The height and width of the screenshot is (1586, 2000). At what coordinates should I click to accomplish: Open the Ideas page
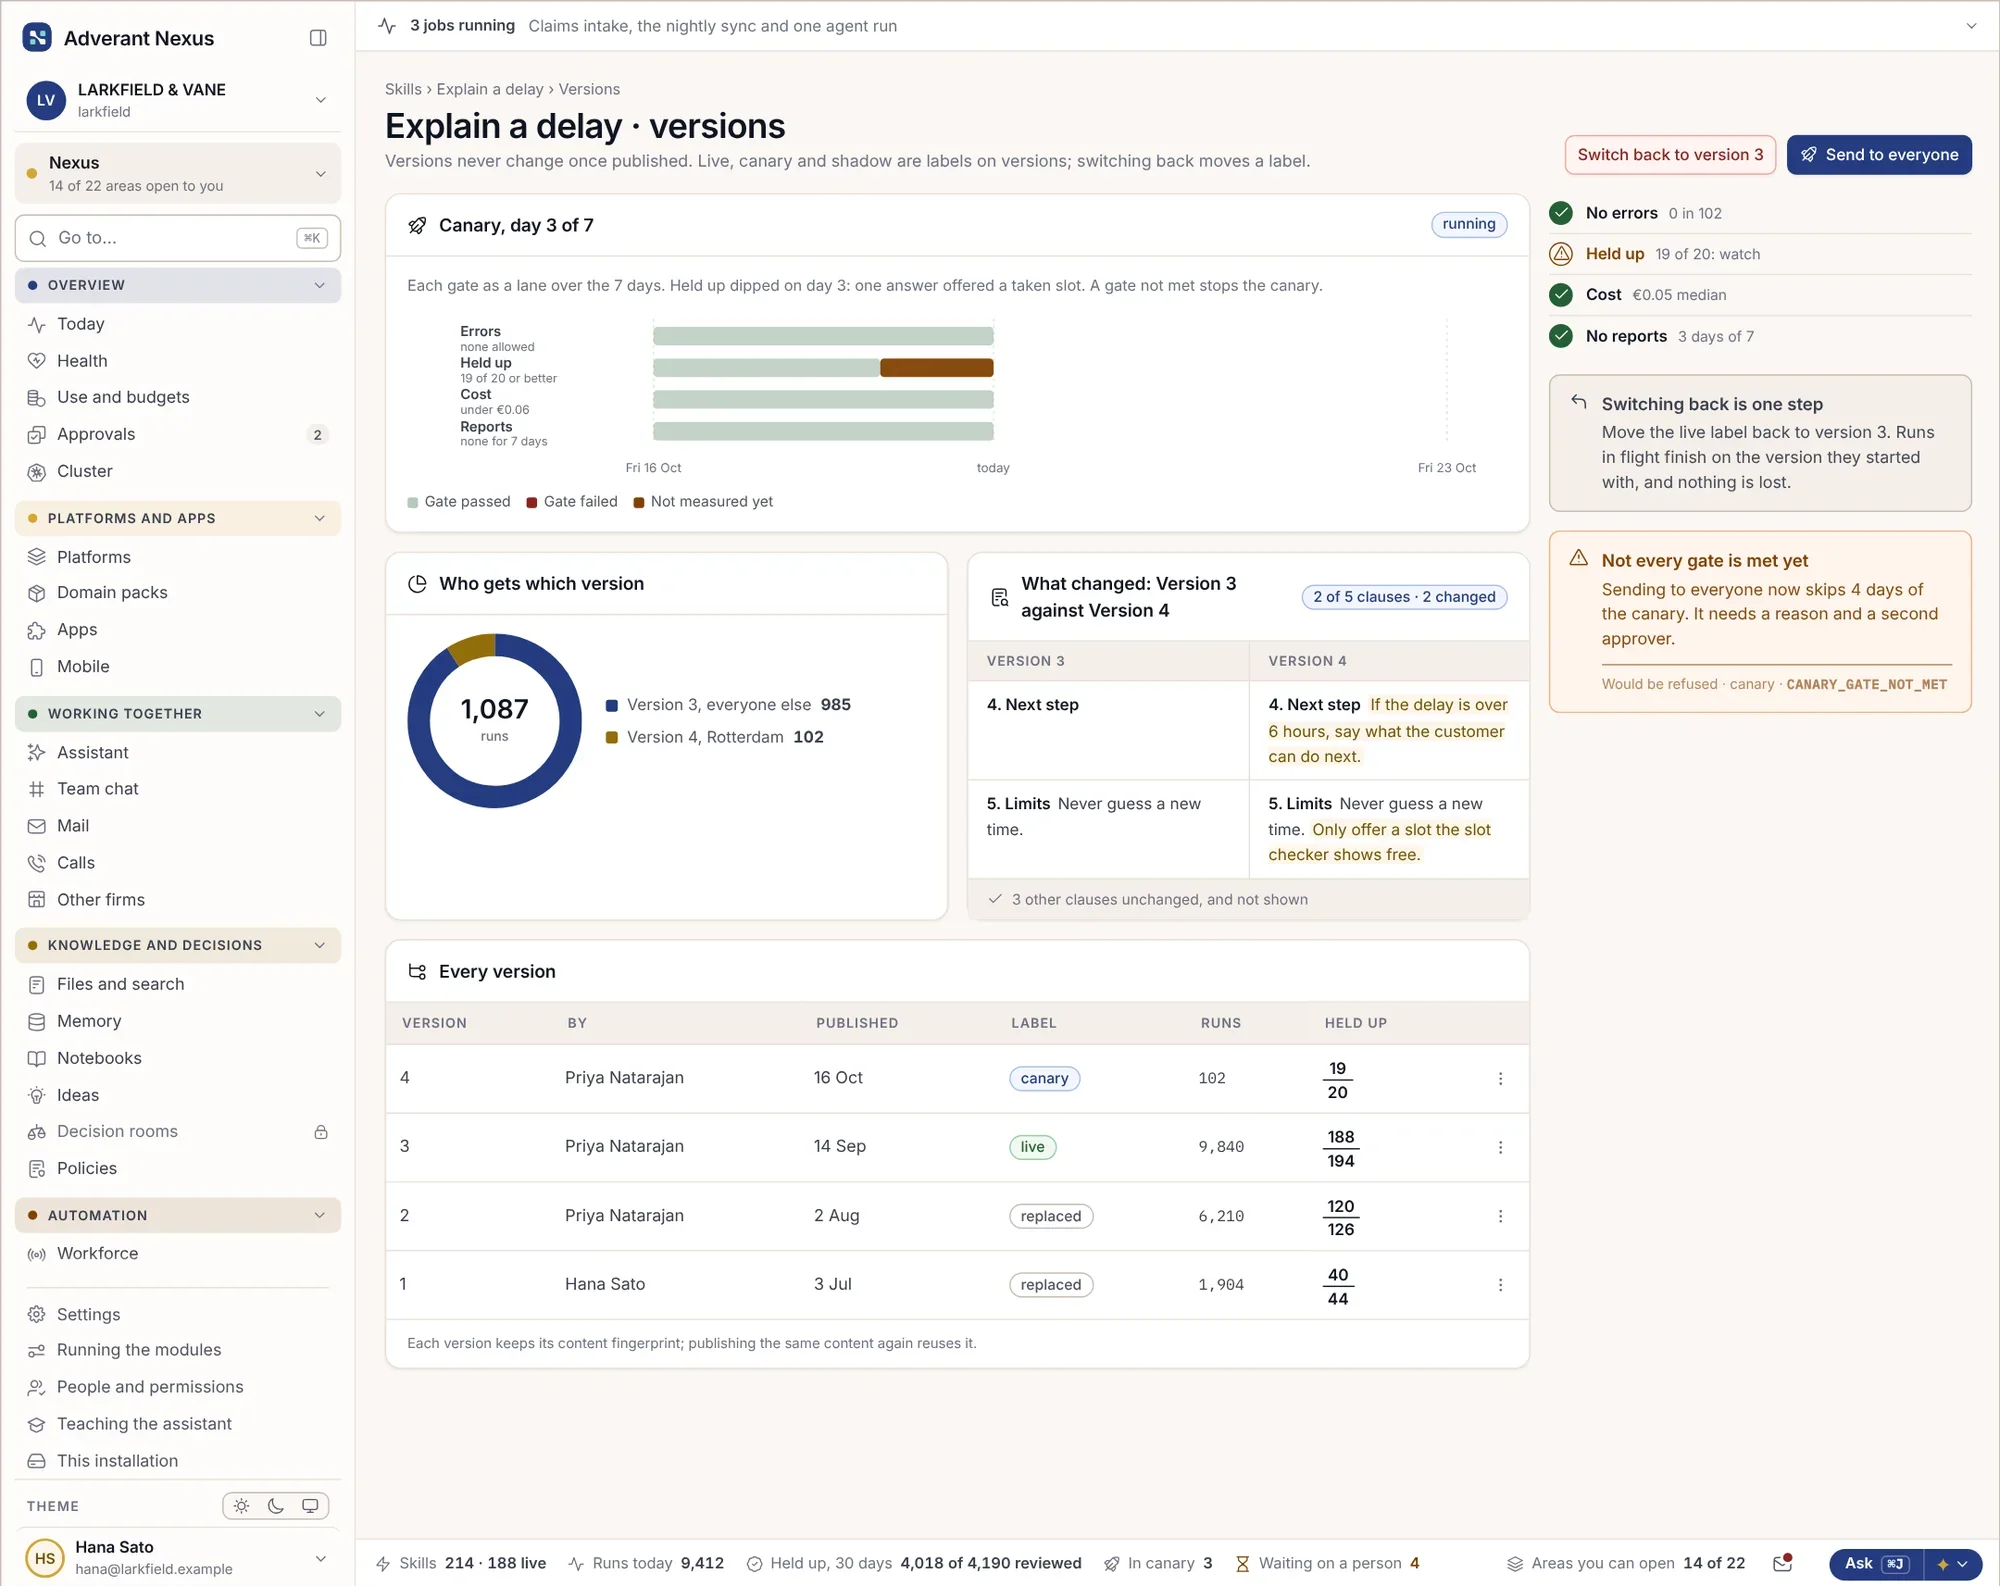click(x=178, y=1095)
